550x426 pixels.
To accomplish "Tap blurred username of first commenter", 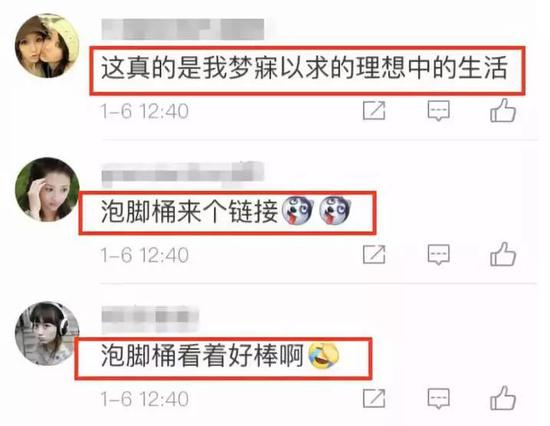I will tap(183, 29).
